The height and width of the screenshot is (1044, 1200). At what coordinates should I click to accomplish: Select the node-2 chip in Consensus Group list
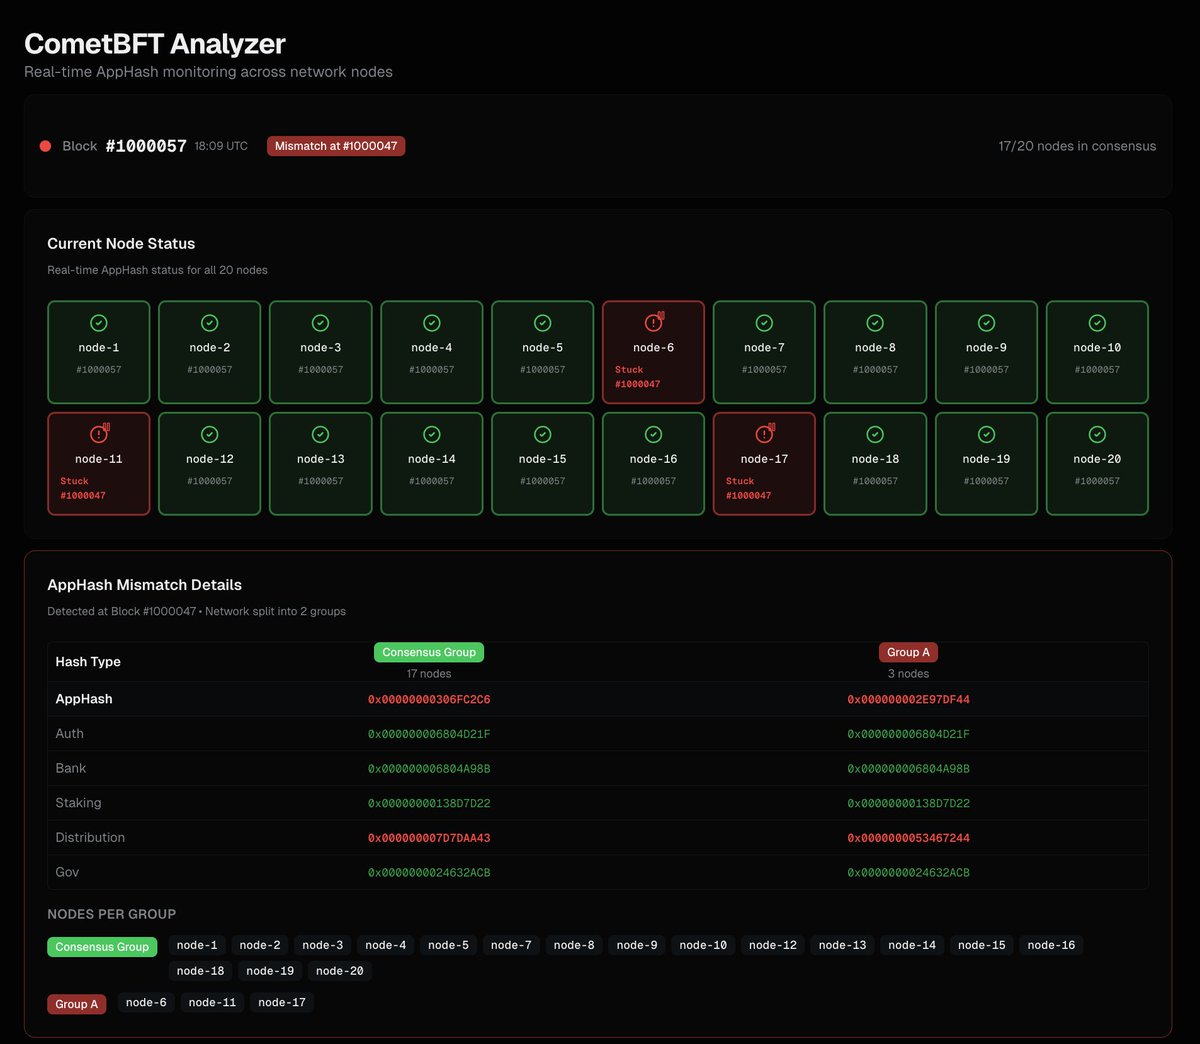pos(260,945)
